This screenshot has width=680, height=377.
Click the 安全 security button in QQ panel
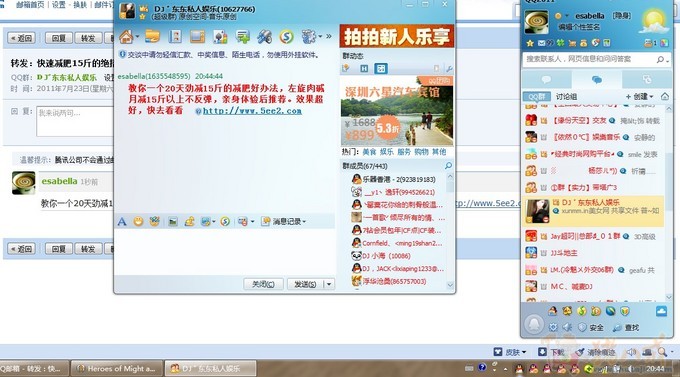[x=591, y=328]
